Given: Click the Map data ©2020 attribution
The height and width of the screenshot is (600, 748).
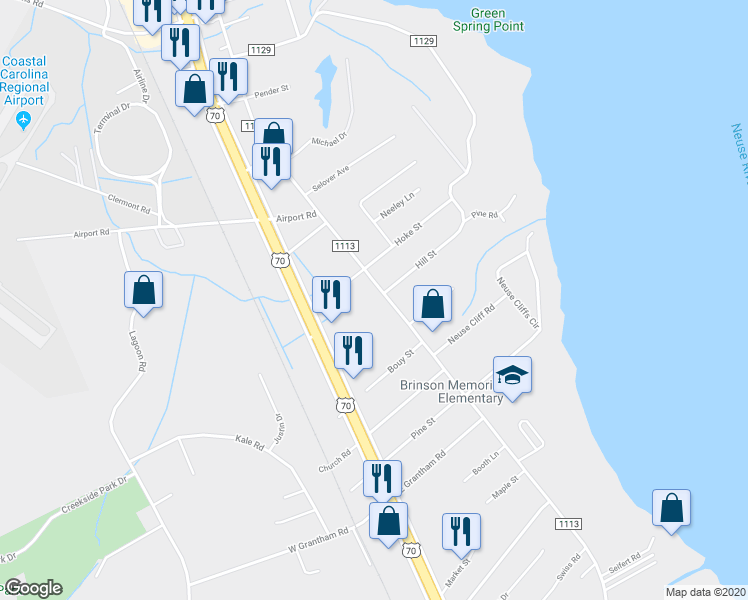Looking at the screenshot, I should 706,592.
